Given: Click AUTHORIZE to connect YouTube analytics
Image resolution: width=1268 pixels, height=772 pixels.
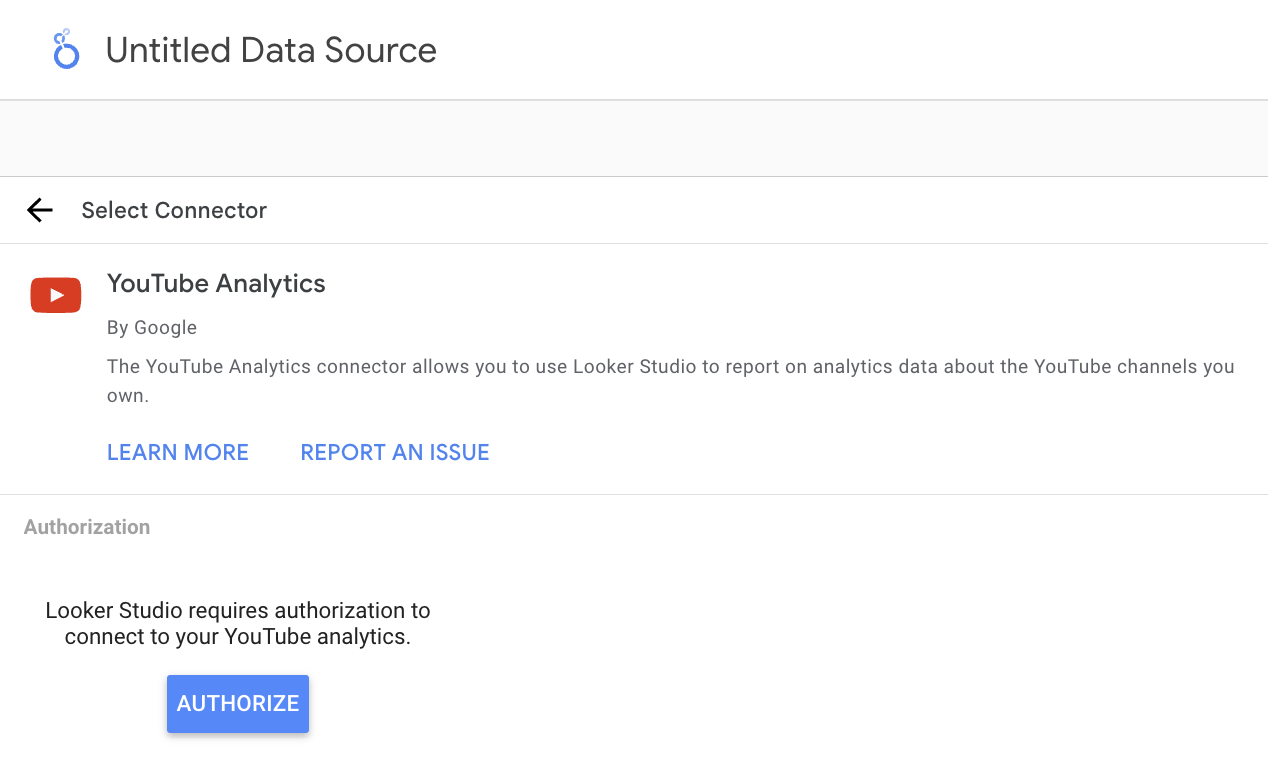Looking at the screenshot, I should tap(237, 703).
